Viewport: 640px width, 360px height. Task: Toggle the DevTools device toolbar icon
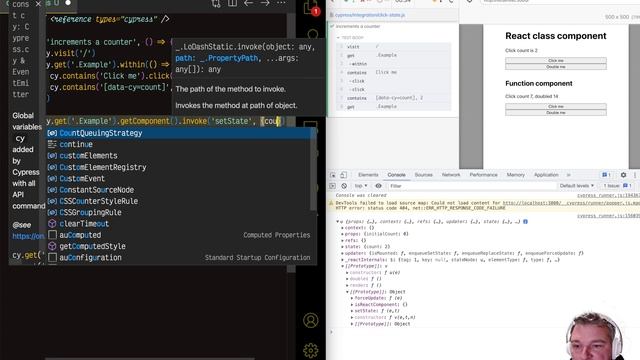(343, 175)
